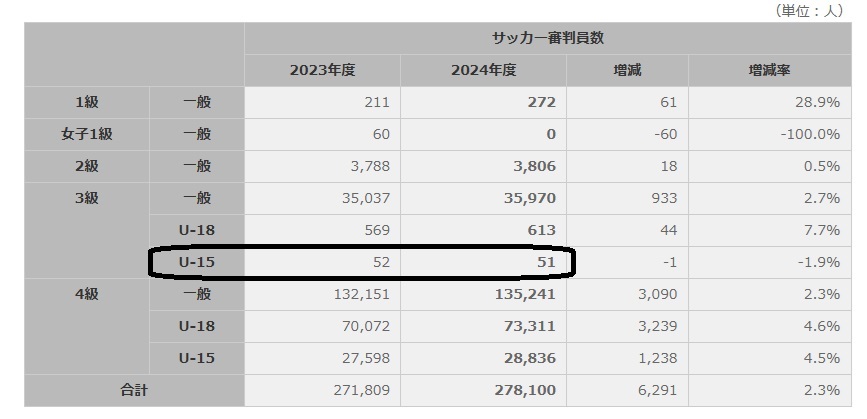This screenshot has height=419, width=867.
Task: Click the 増減 value 6,291
Action: tap(657, 390)
